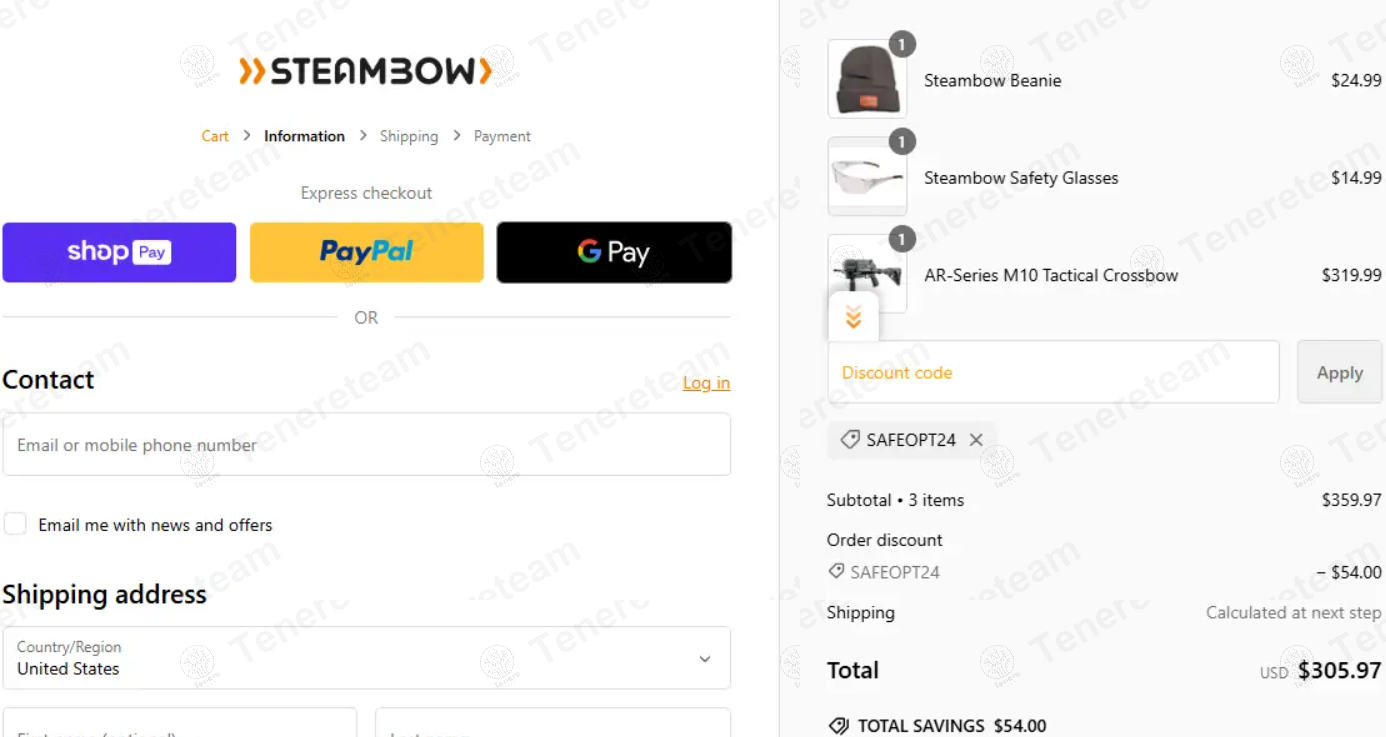The width and height of the screenshot is (1386, 737).
Task: Go back to Cart in breadcrumb
Action: (215, 136)
